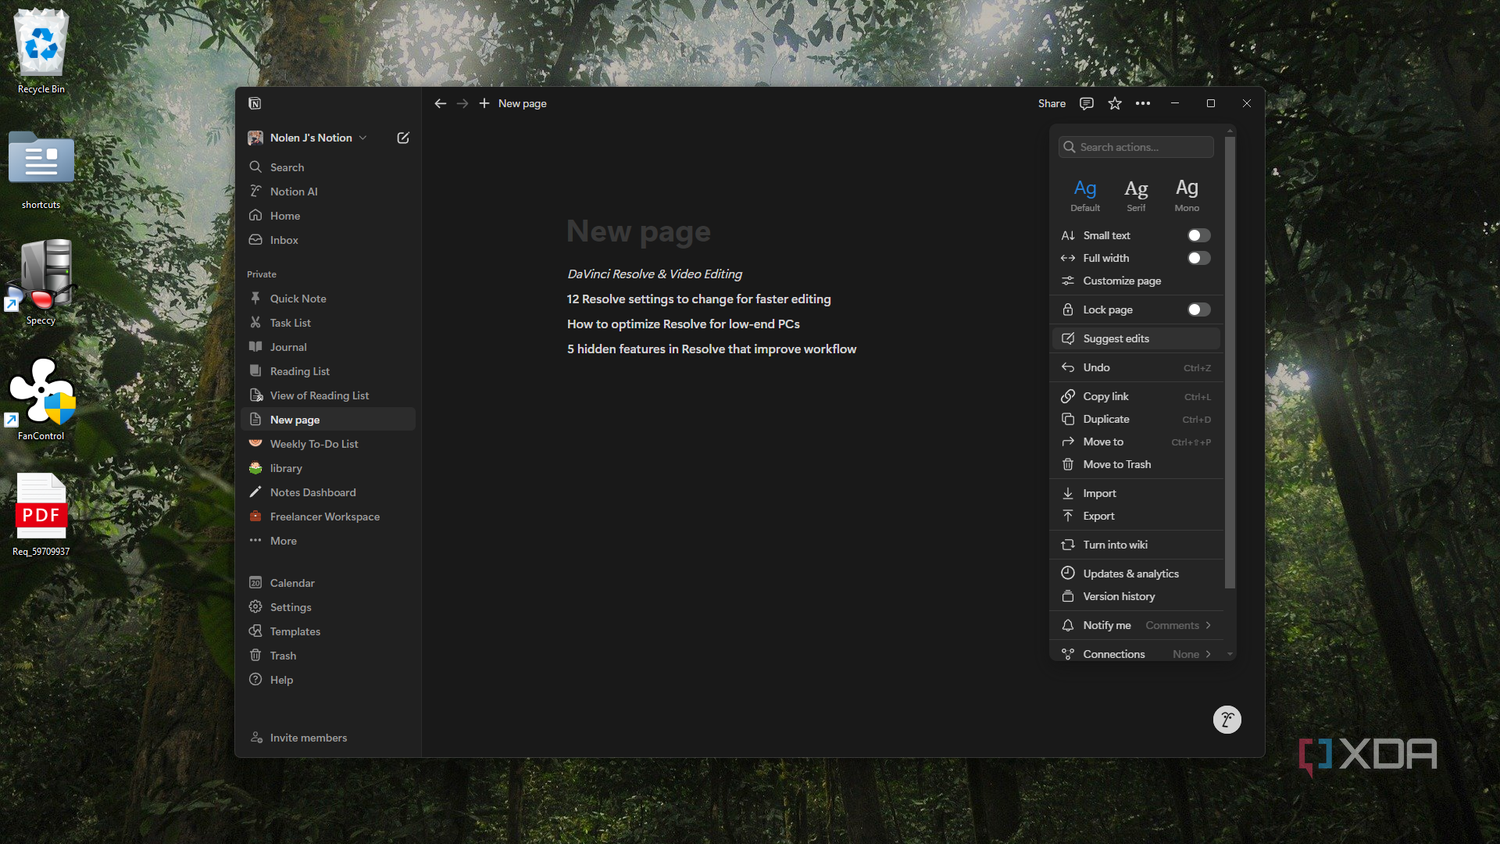This screenshot has width=1500, height=844.
Task: Click the plus icon next to breadcrumb
Action: click(x=484, y=103)
